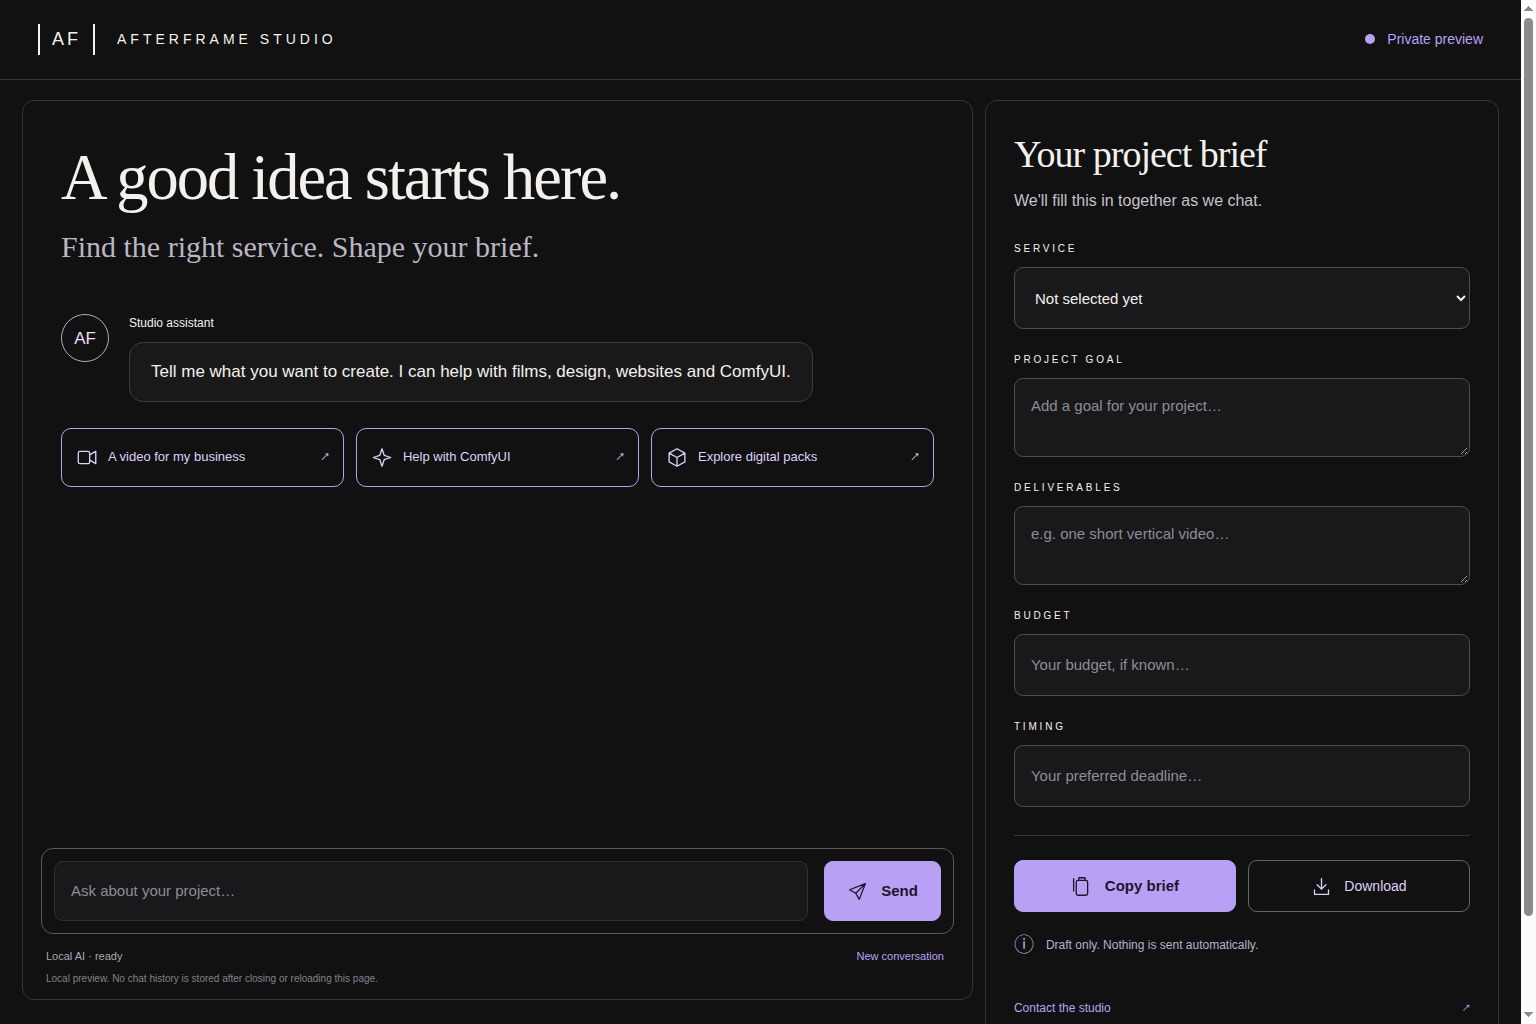Click into the Project Goal text area
The image size is (1536, 1024).
coord(1241,417)
